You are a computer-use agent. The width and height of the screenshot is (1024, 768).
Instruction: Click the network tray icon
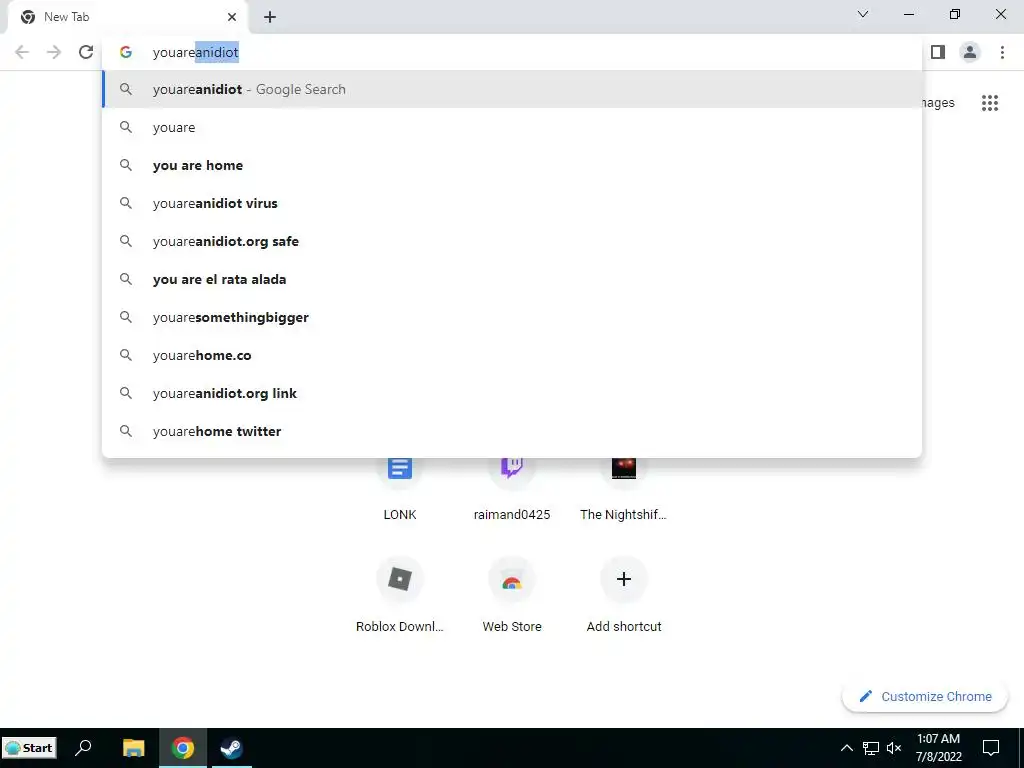point(871,748)
